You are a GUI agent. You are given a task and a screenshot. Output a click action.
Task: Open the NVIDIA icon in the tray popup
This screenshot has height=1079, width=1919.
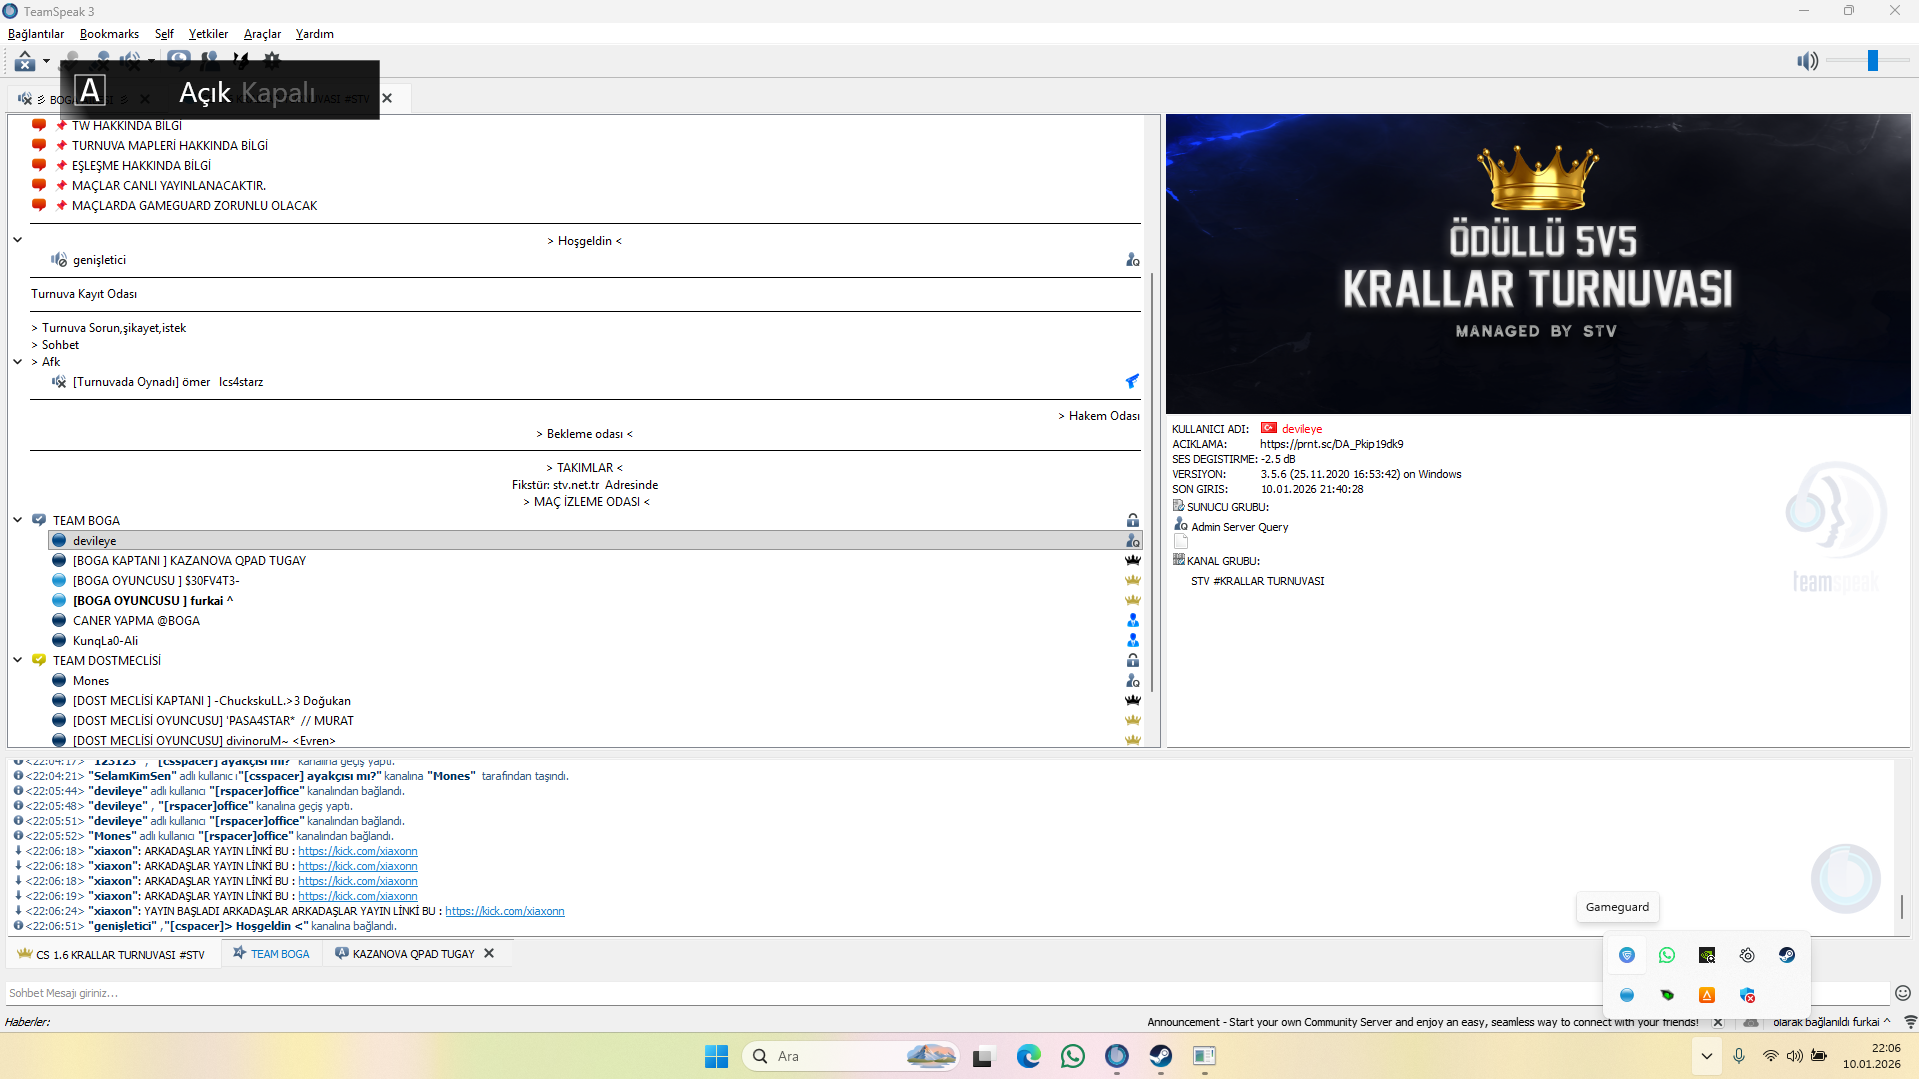[x=1707, y=955]
